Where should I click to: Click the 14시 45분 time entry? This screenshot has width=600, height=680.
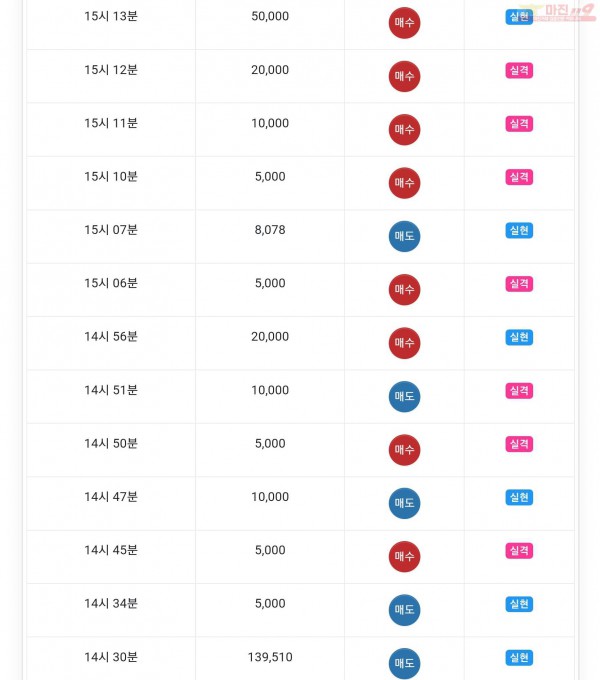(x=111, y=550)
